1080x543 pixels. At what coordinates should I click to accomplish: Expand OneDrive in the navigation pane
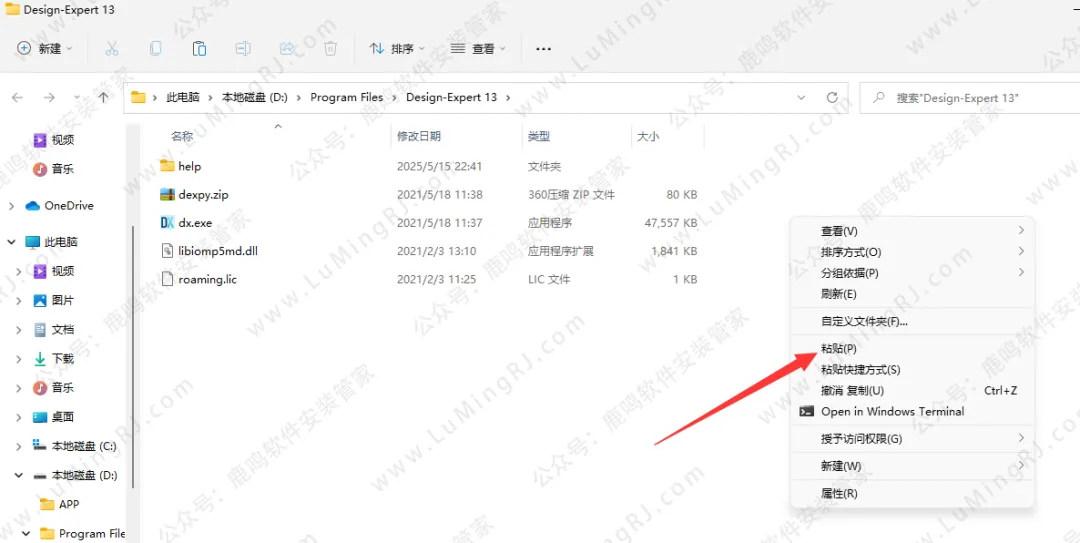click(x=12, y=205)
